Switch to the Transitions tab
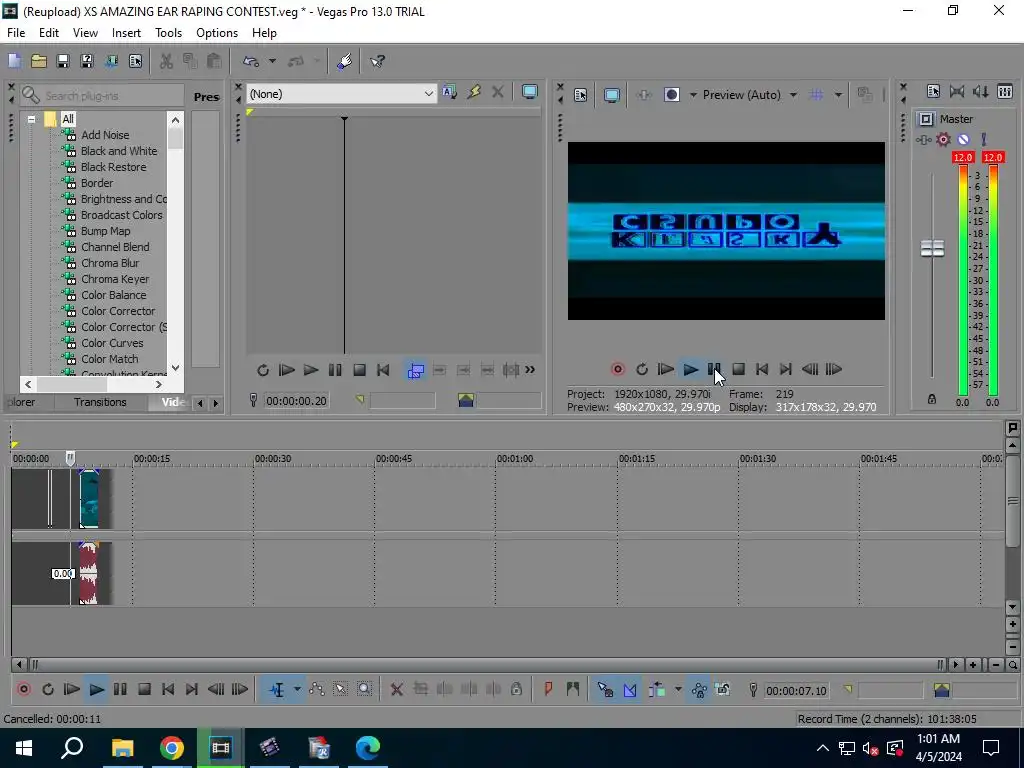Screen dimensions: 1024x768 click(x=100, y=402)
